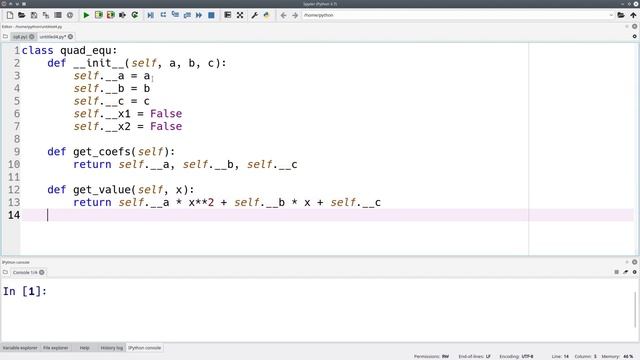Click the clear console pen icon

625,272
